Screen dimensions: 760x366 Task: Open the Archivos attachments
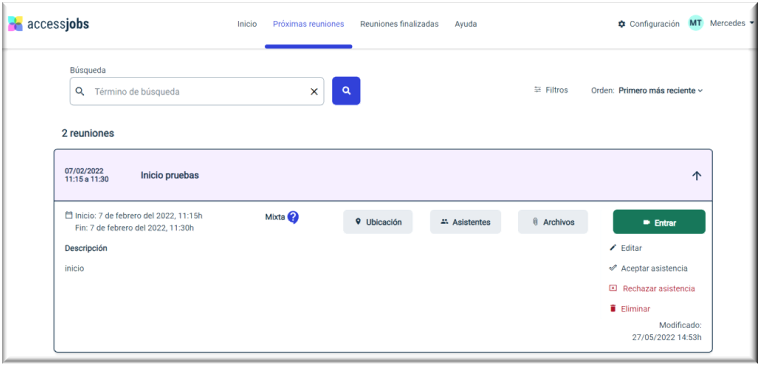pyautogui.click(x=553, y=222)
